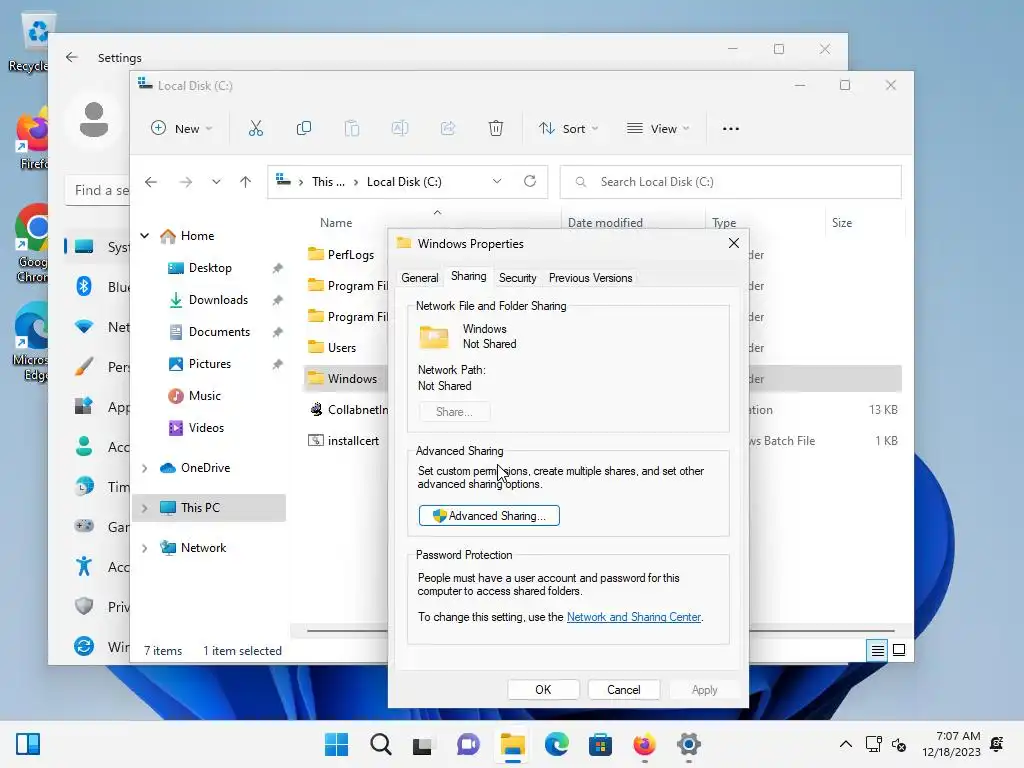Image resolution: width=1024 pixels, height=768 pixels.
Task: Switch to details view icon in status bar
Action: point(877,650)
